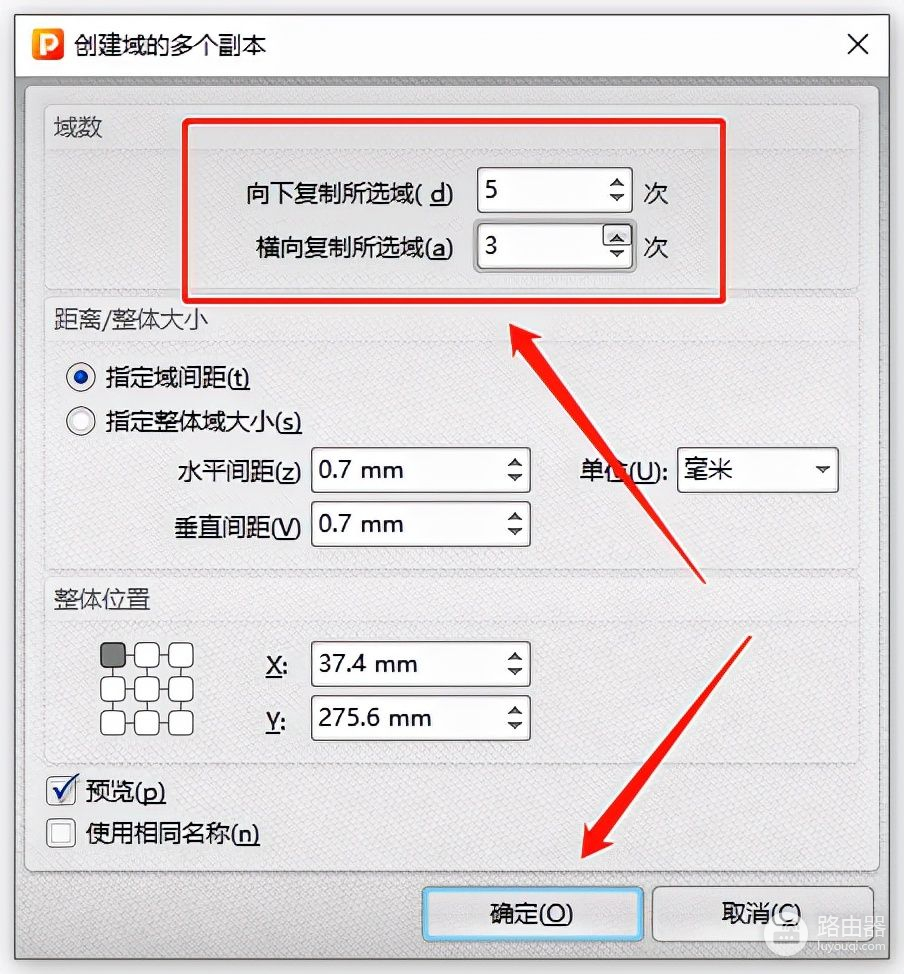Click the orange P app icon in title bar
Screen dimensions: 904x974
coord(48,45)
